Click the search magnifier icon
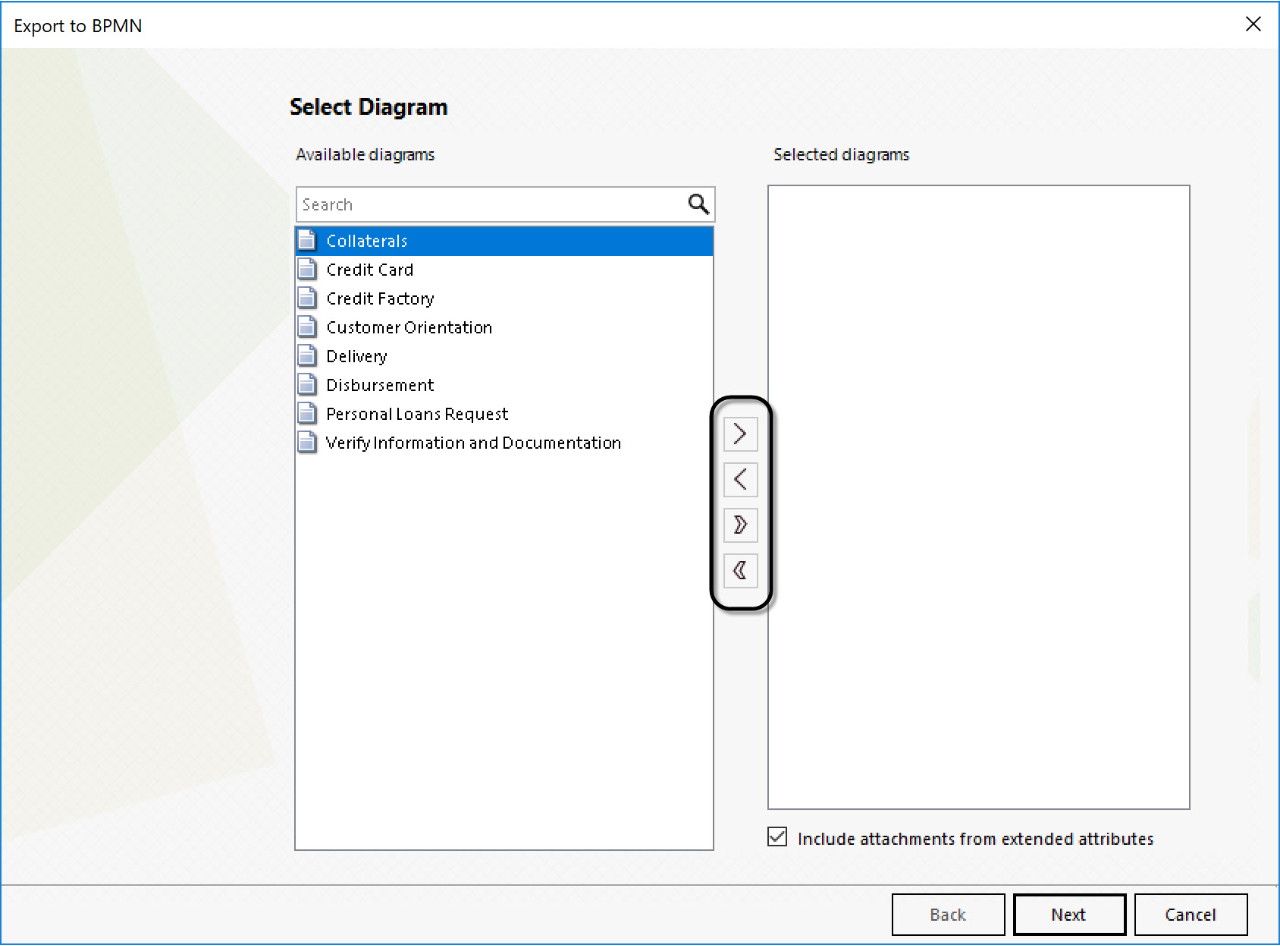The height and width of the screenshot is (946, 1280). (699, 204)
